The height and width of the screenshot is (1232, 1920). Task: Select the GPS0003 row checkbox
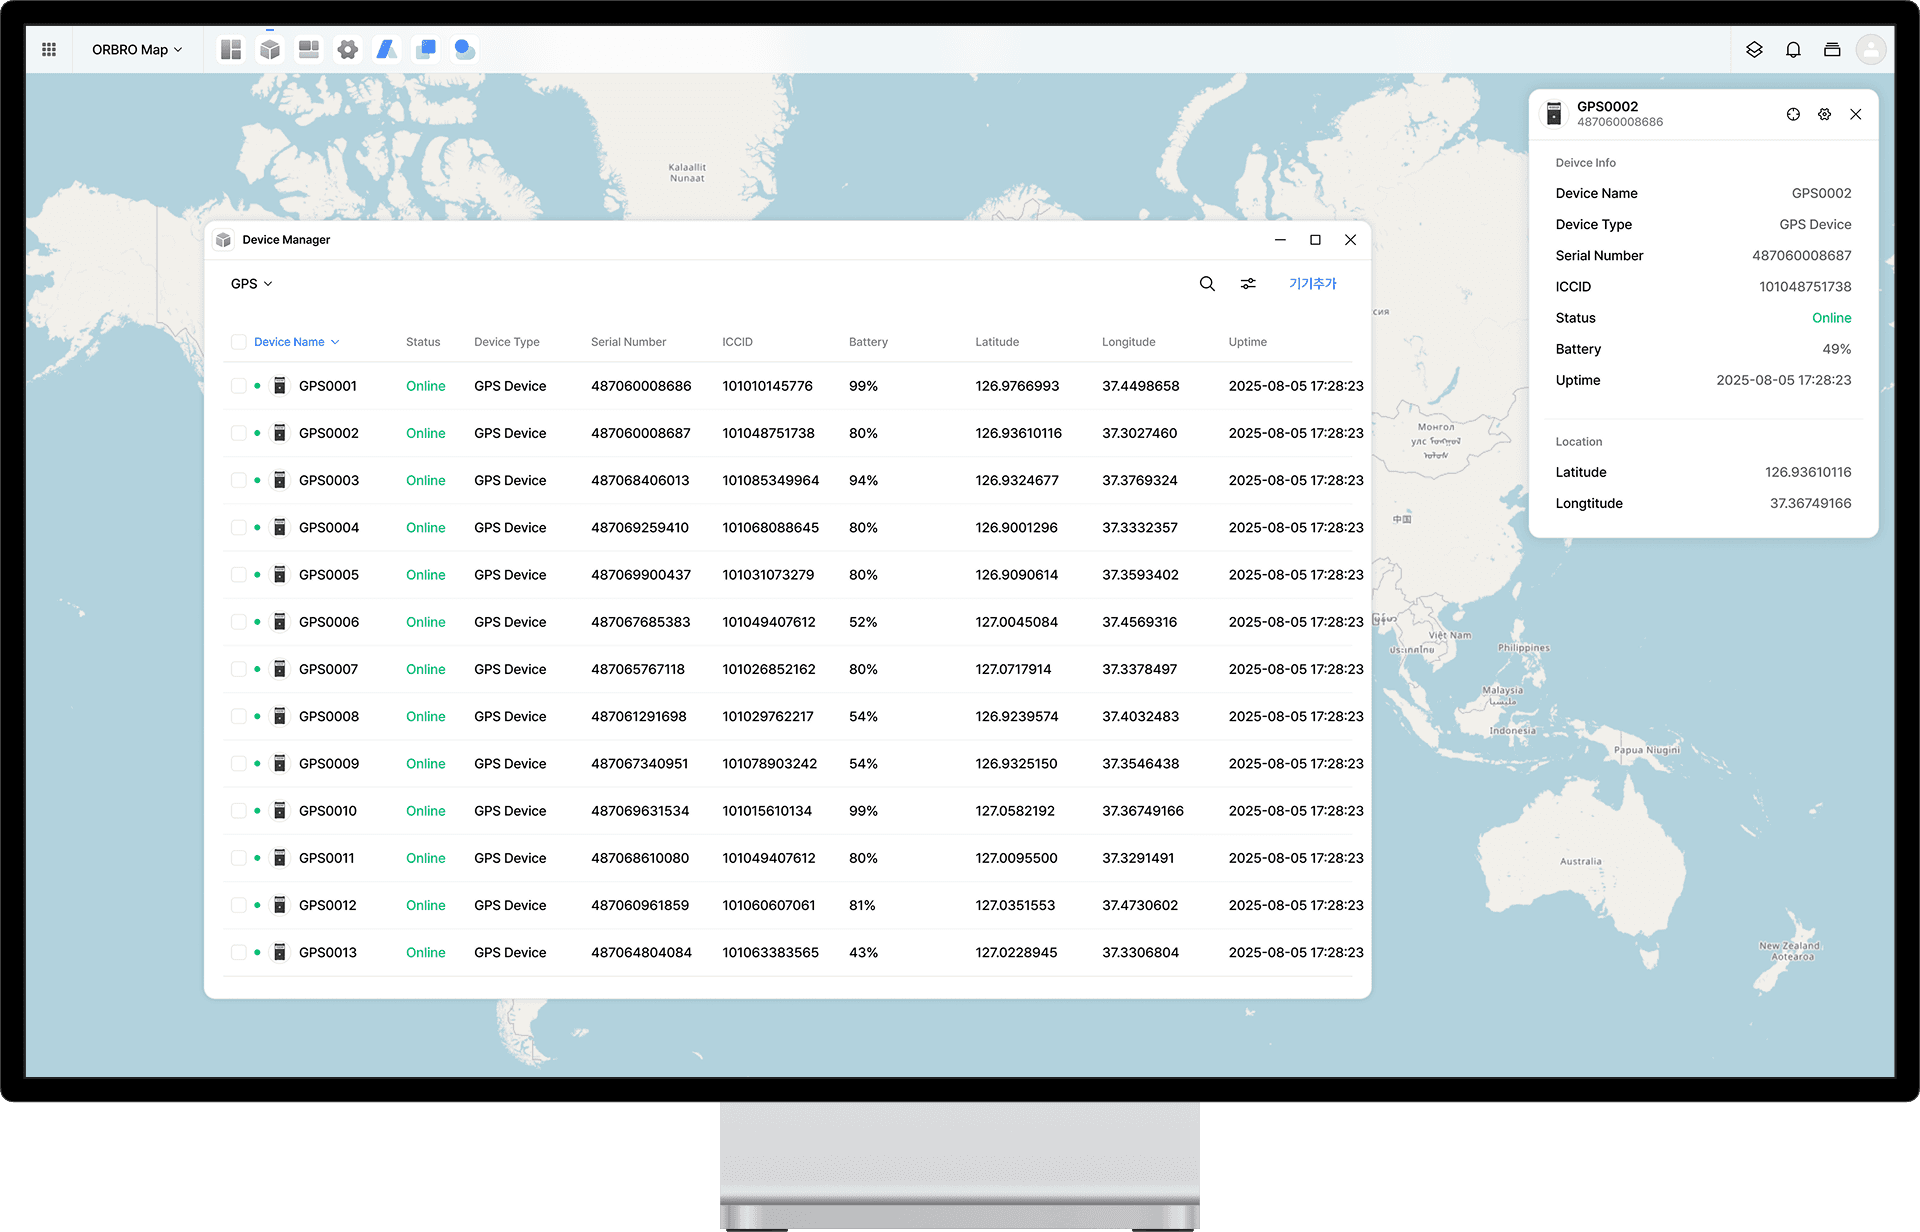(238, 480)
